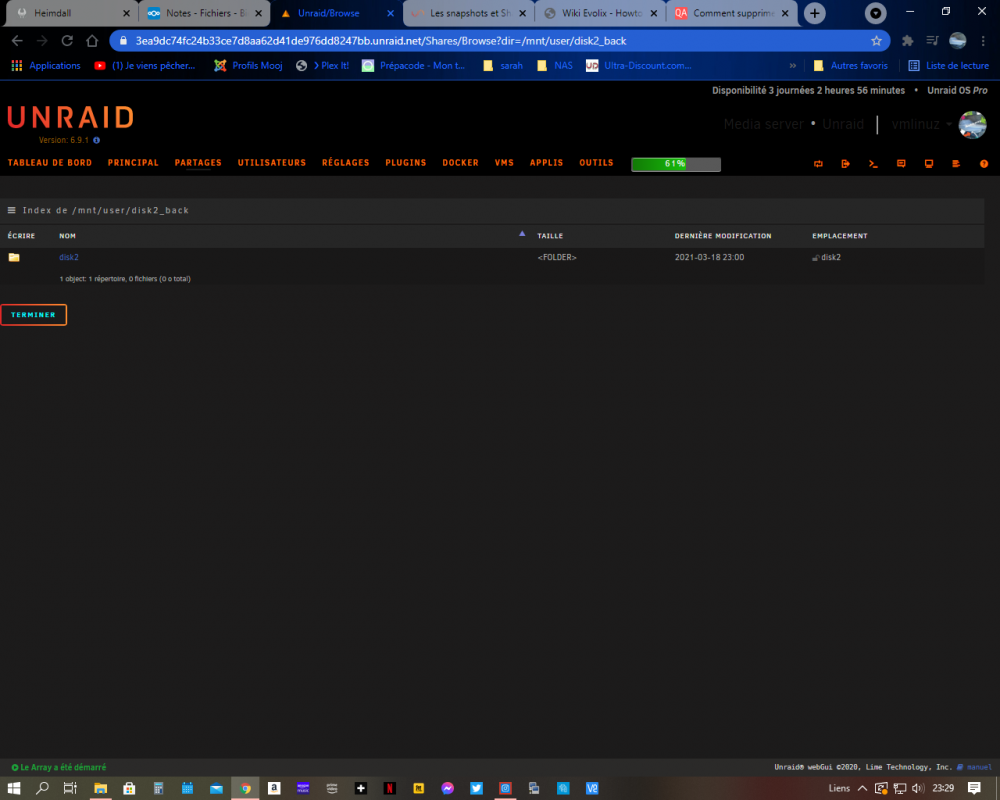The width and height of the screenshot is (1000, 800).
Task: Click the browser home icon
Action: [92, 41]
